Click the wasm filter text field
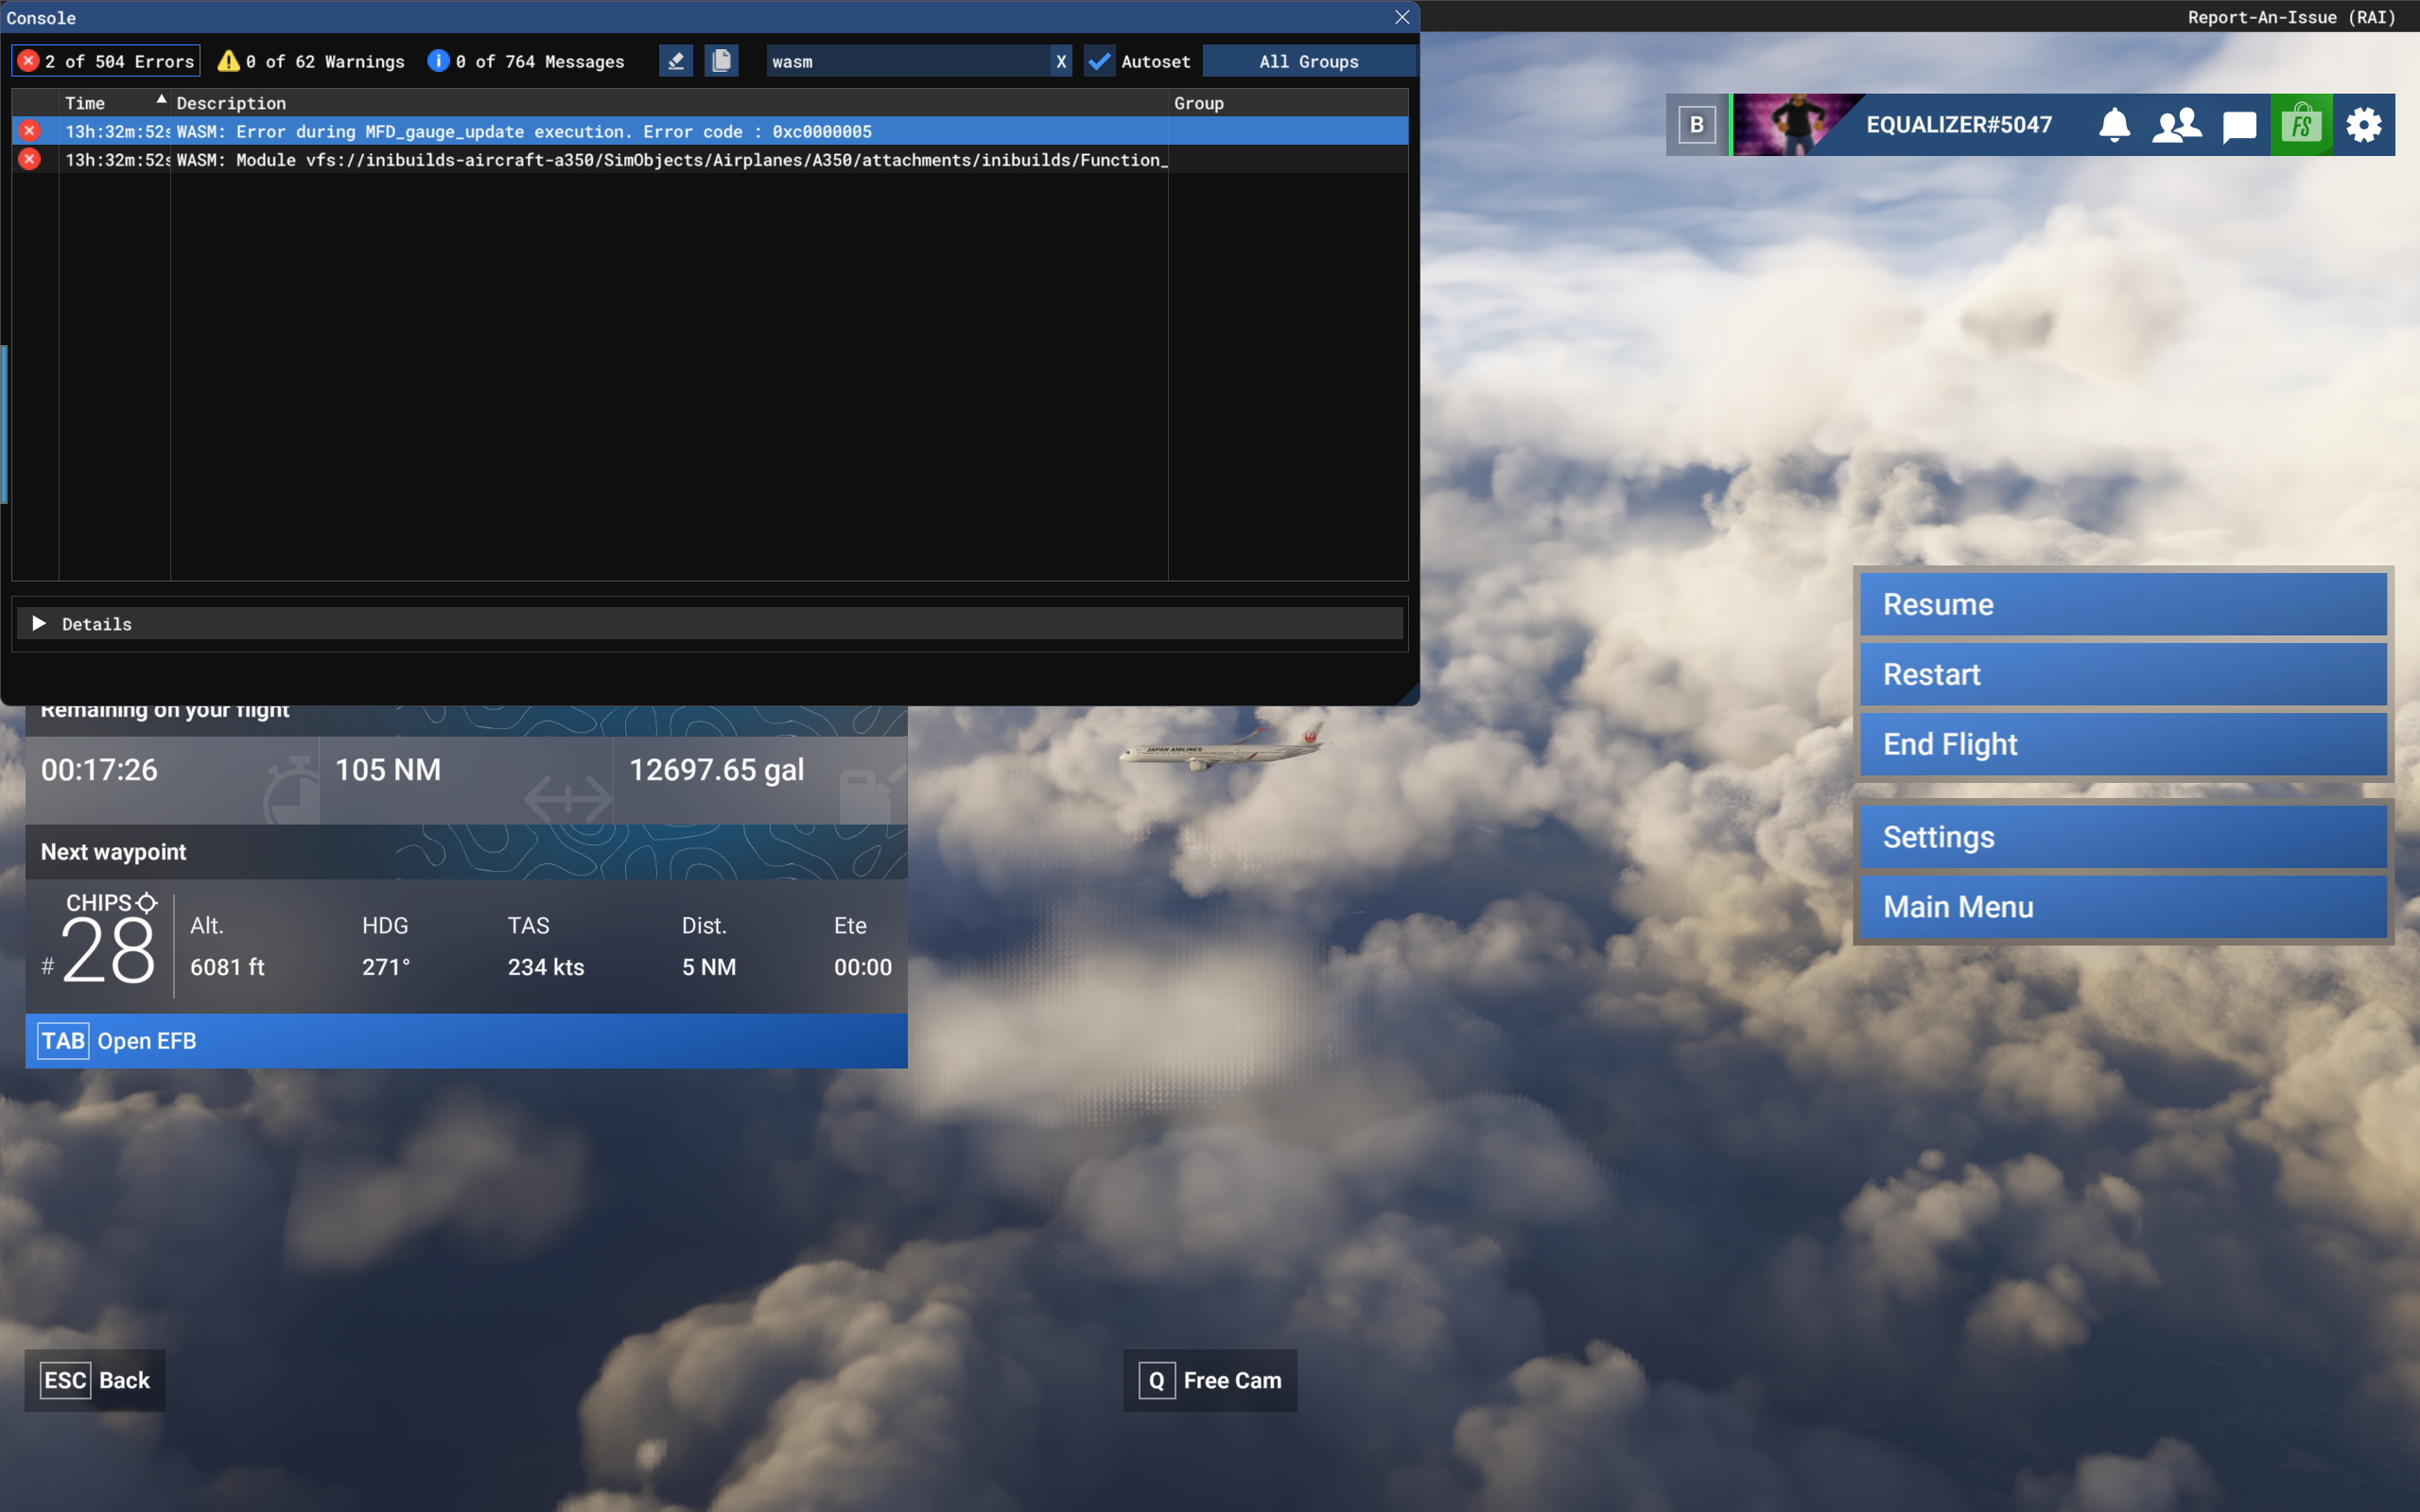Viewport: 2420px width, 1512px height. pos(906,61)
